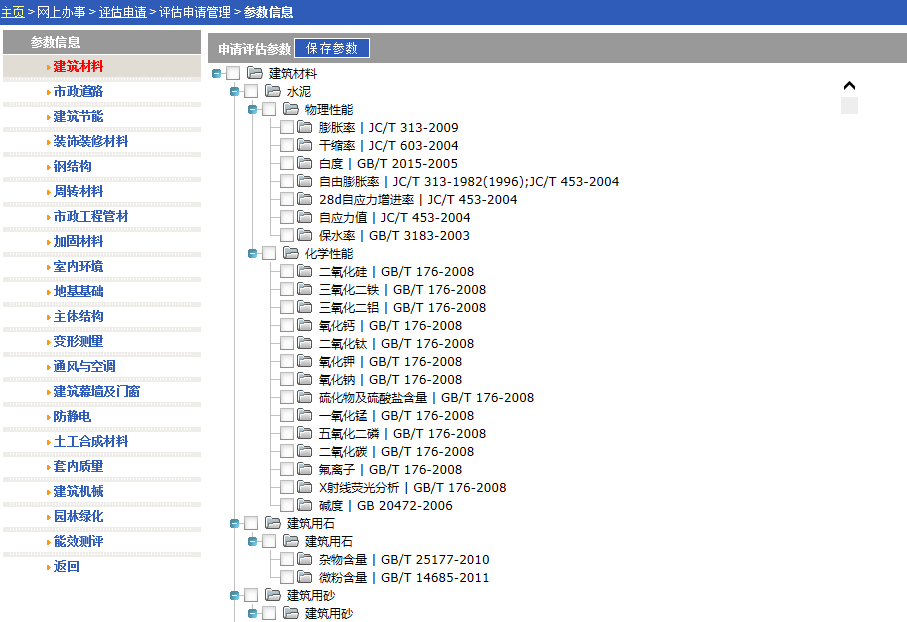
Task: Select 返回 at the sidebar bottom
Action: coord(66,566)
